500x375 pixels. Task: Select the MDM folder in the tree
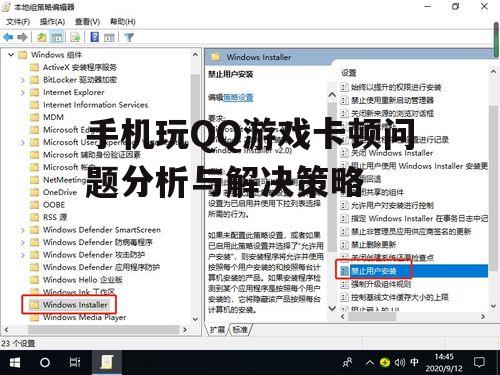click(x=47, y=117)
